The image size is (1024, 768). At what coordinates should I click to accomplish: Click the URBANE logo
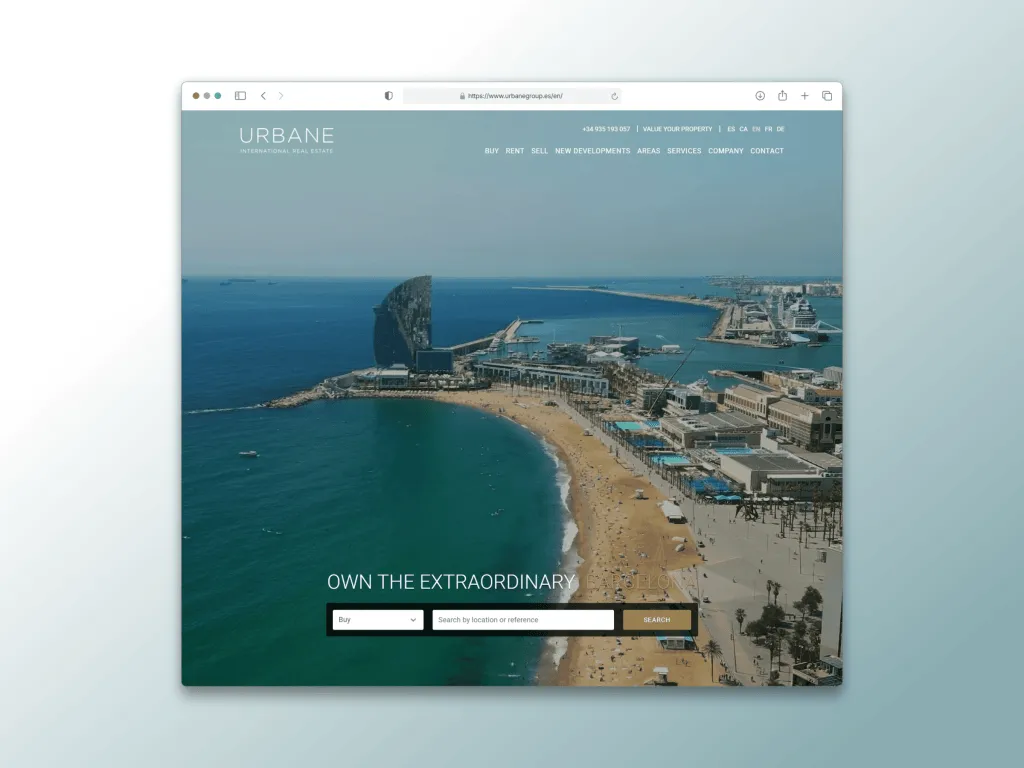(287, 137)
